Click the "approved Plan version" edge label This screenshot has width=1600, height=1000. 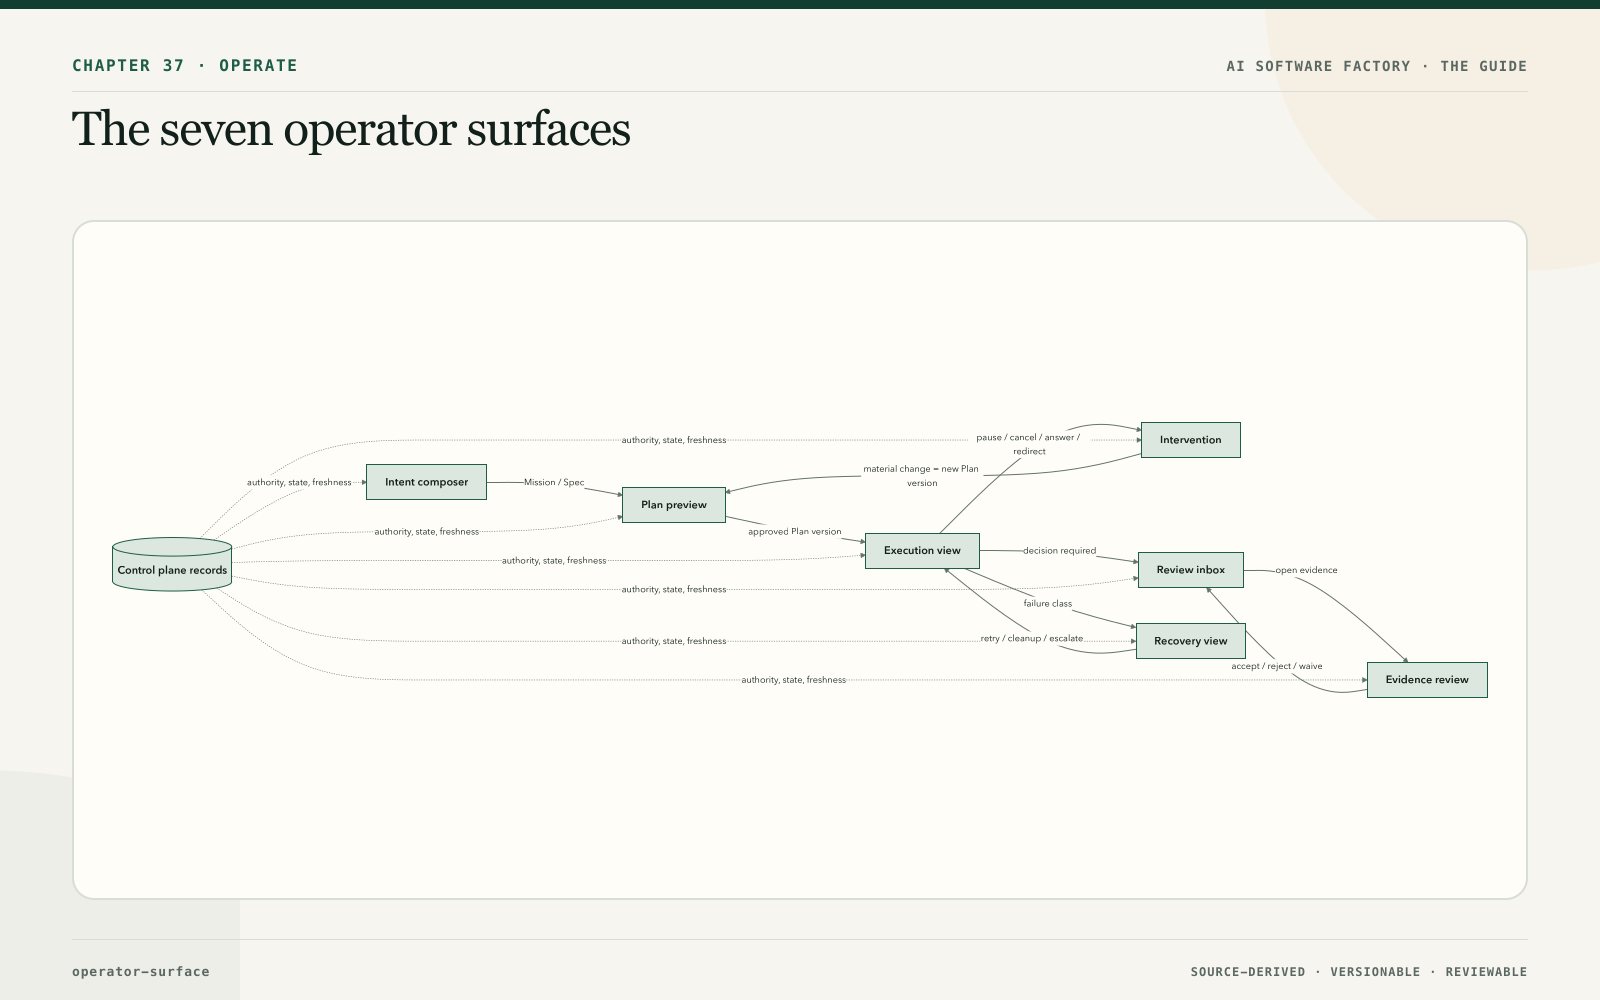[x=795, y=532]
